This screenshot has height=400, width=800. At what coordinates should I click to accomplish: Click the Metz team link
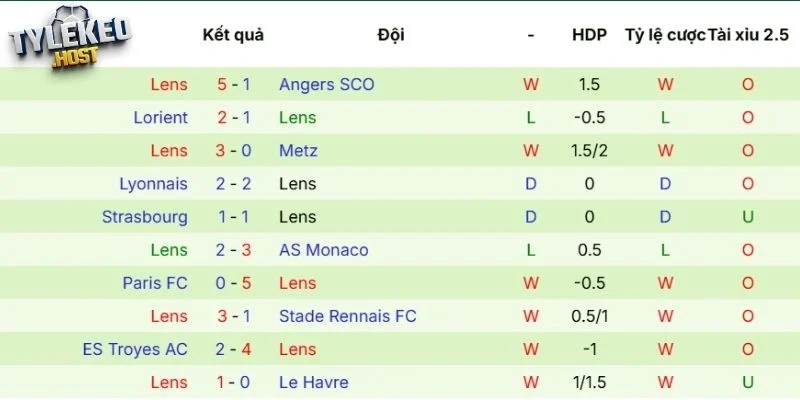point(298,151)
